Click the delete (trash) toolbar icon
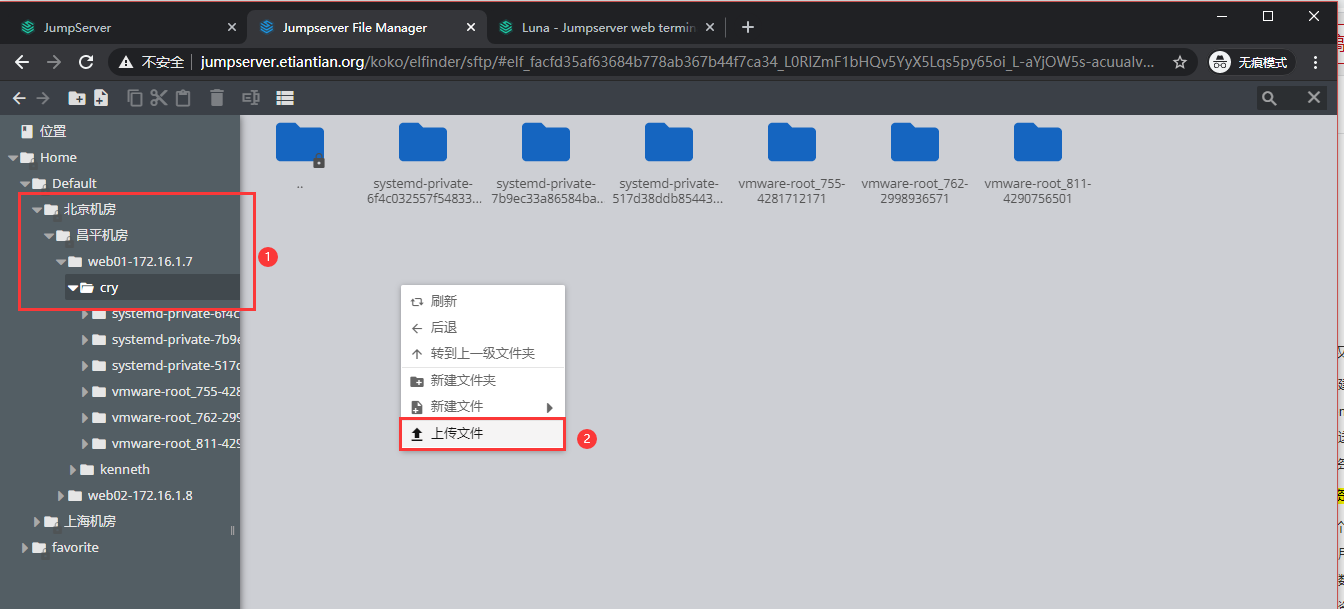1344x609 pixels. (x=217, y=98)
